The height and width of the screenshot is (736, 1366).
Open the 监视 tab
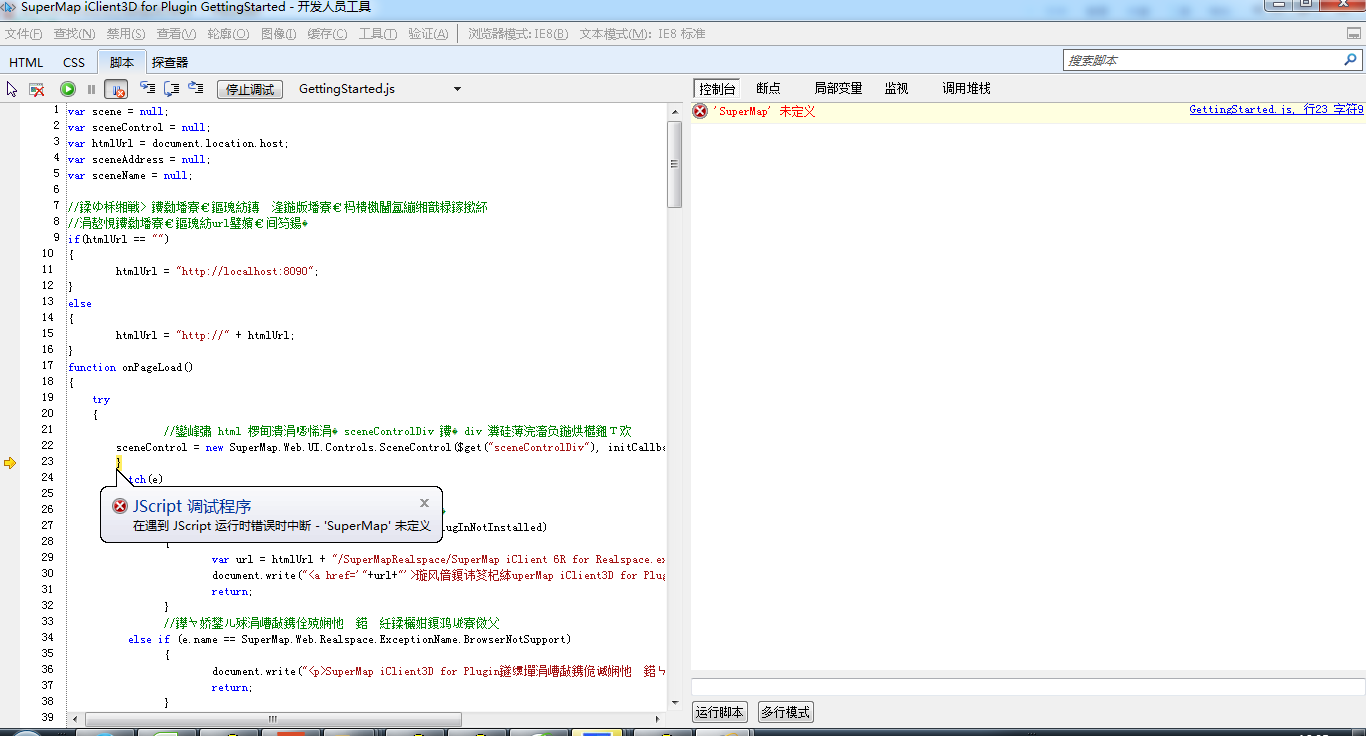896,88
